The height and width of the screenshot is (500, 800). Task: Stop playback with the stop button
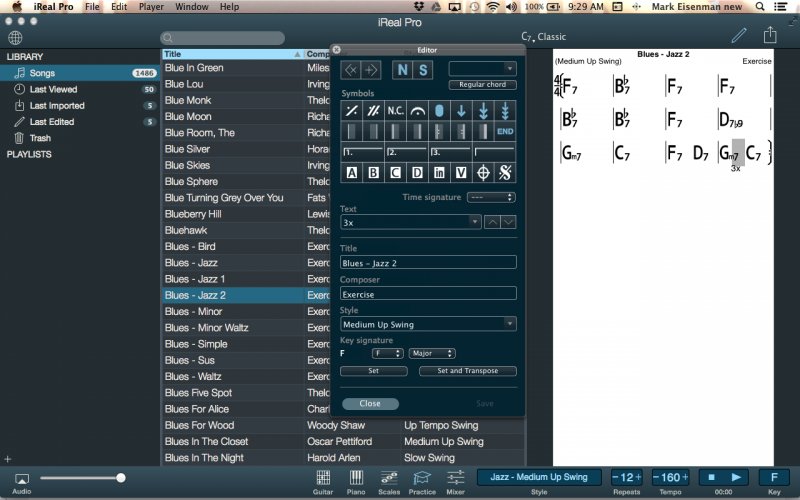coord(711,478)
